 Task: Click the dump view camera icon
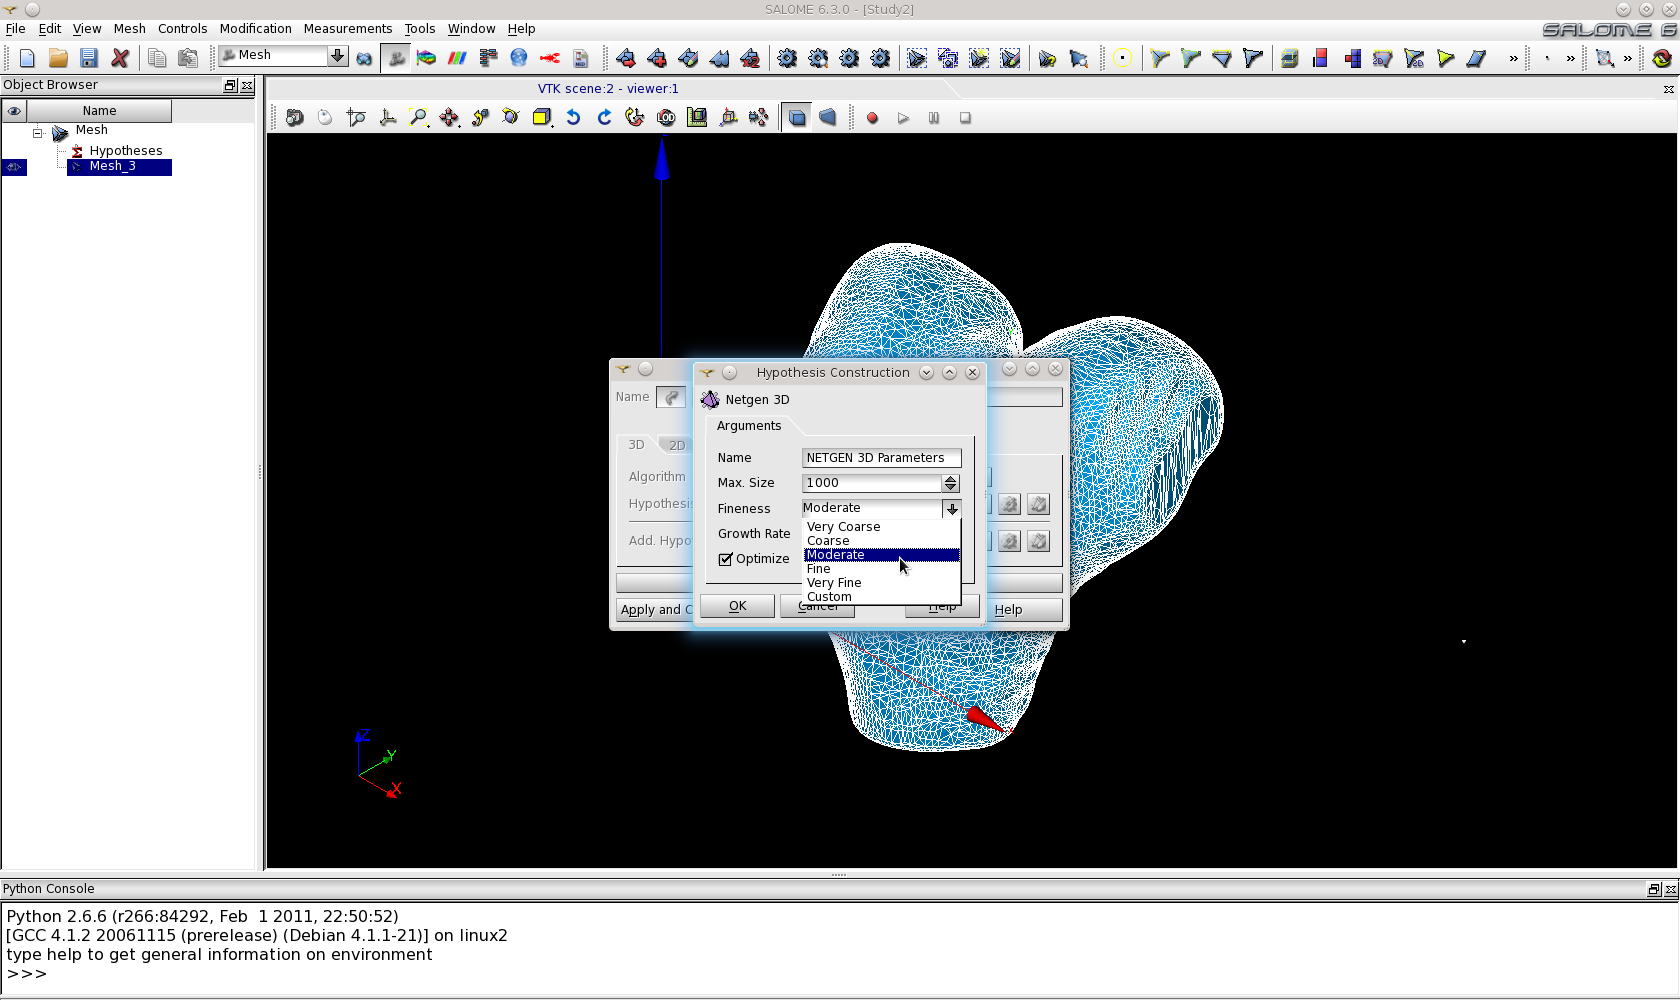tap(295, 118)
